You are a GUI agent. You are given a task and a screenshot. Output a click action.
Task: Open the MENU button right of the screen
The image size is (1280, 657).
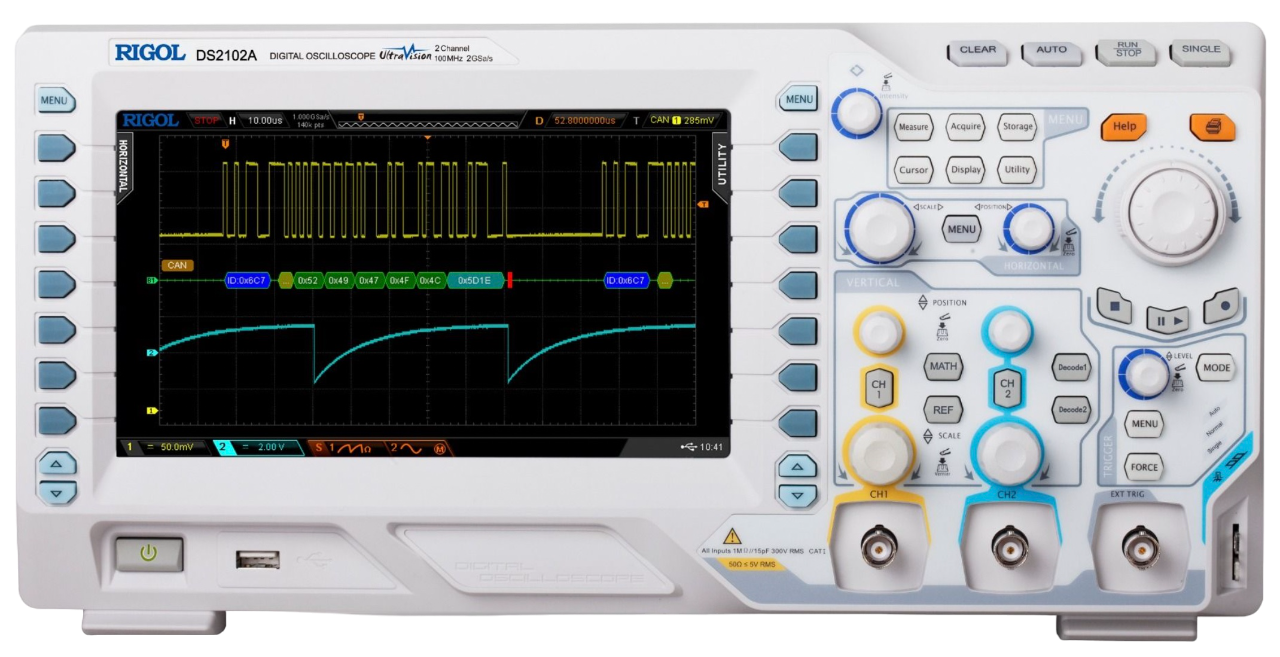(x=799, y=99)
